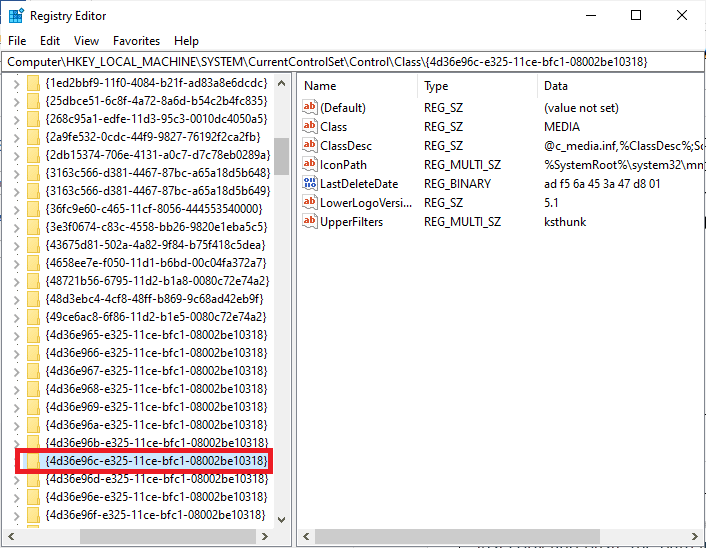Viewport: 706px width, 548px height.
Task: Click the REG_BINARY type cell
Action: click(x=457, y=184)
